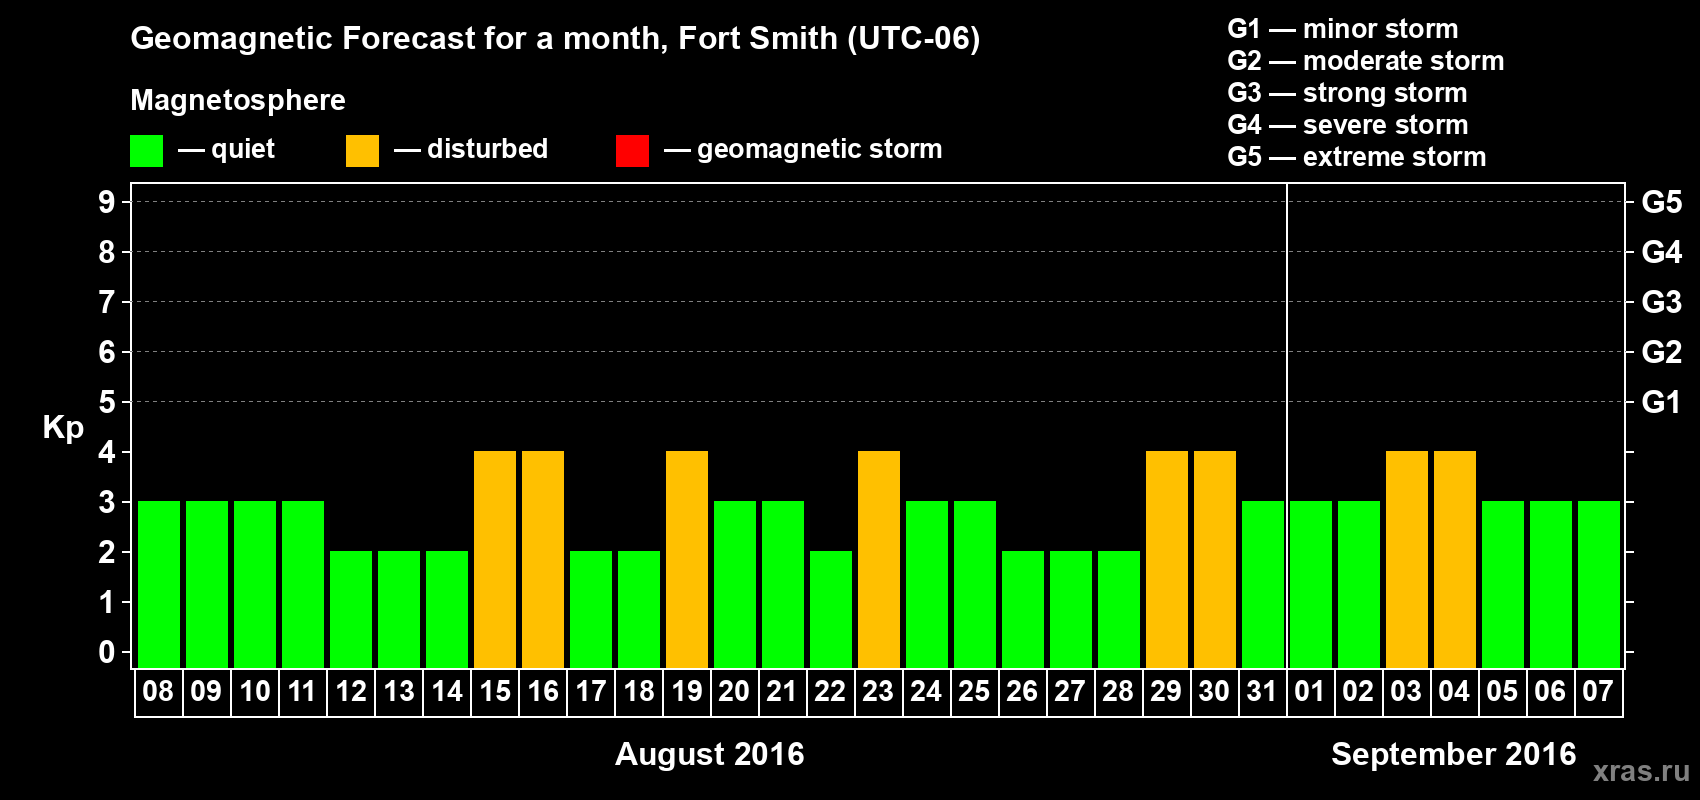1700x800 pixels.
Task: Select the green bar for September 07
Action: (1599, 584)
